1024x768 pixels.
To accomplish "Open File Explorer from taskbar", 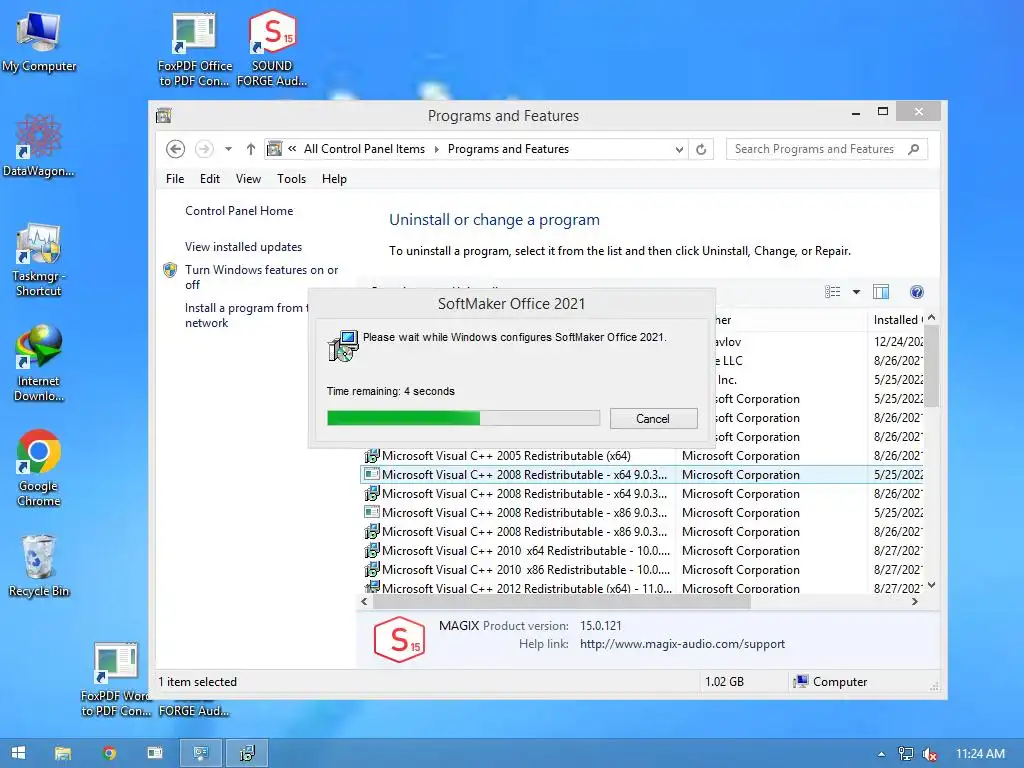I will (63, 753).
